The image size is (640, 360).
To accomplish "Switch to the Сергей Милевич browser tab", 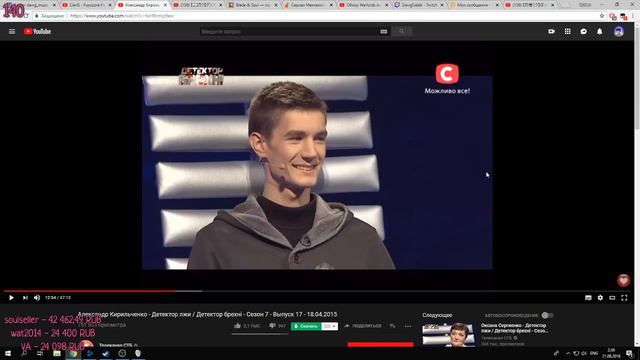I will [x=307, y=5].
